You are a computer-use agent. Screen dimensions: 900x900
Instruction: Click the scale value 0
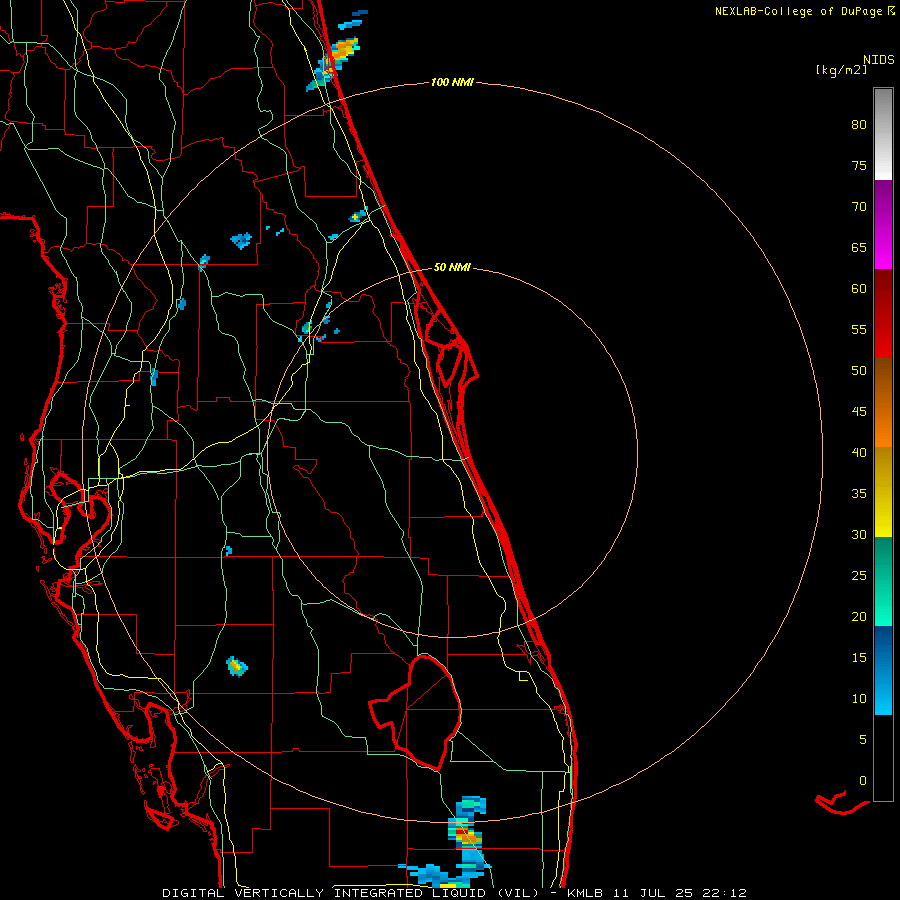[x=863, y=781]
